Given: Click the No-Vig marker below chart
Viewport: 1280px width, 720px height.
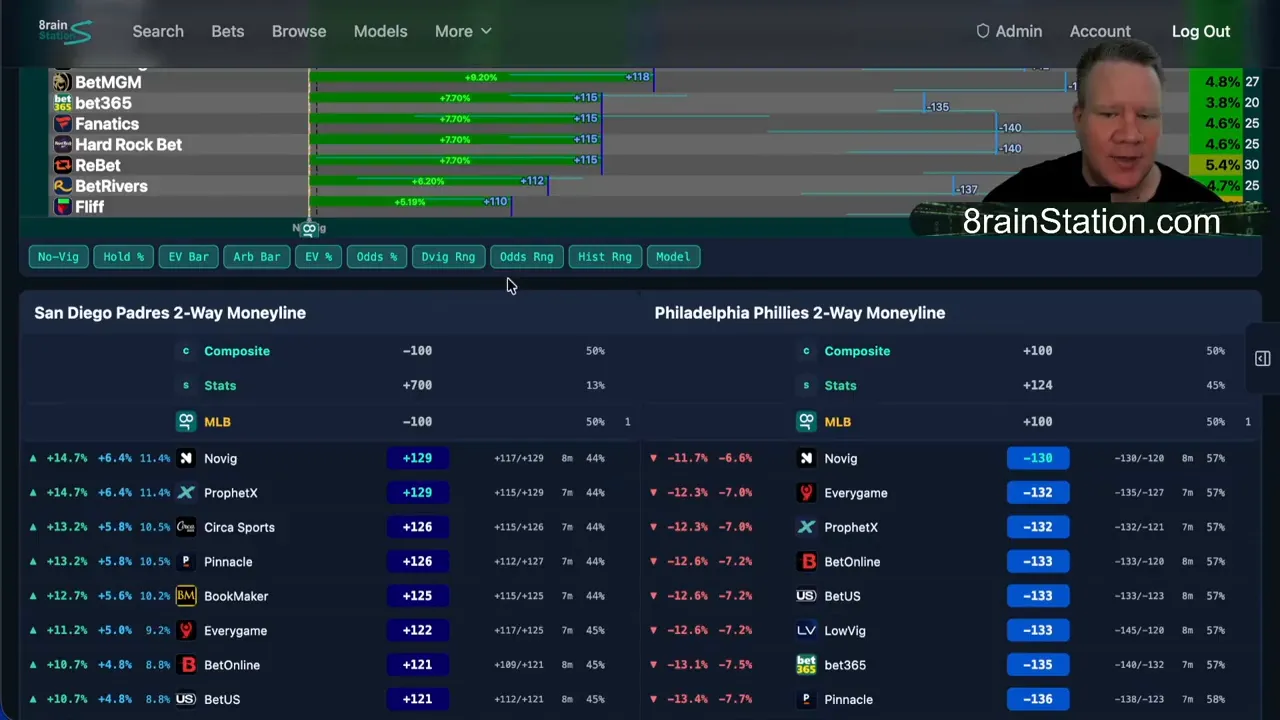Looking at the screenshot, I should 309,229.
